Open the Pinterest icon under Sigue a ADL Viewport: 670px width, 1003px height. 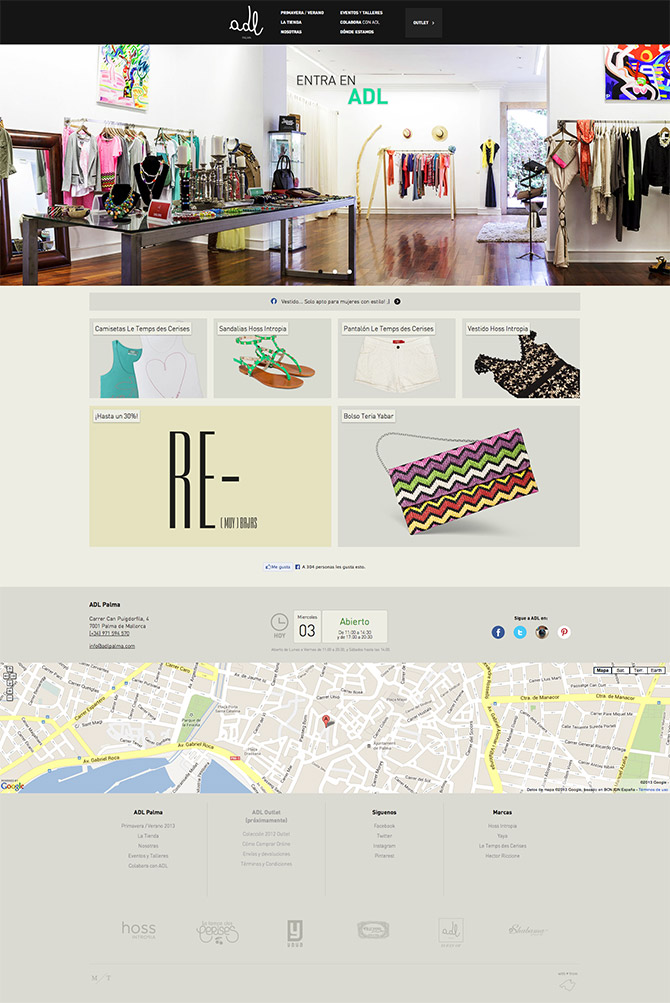pyautogui.click(x=564, y=632)
